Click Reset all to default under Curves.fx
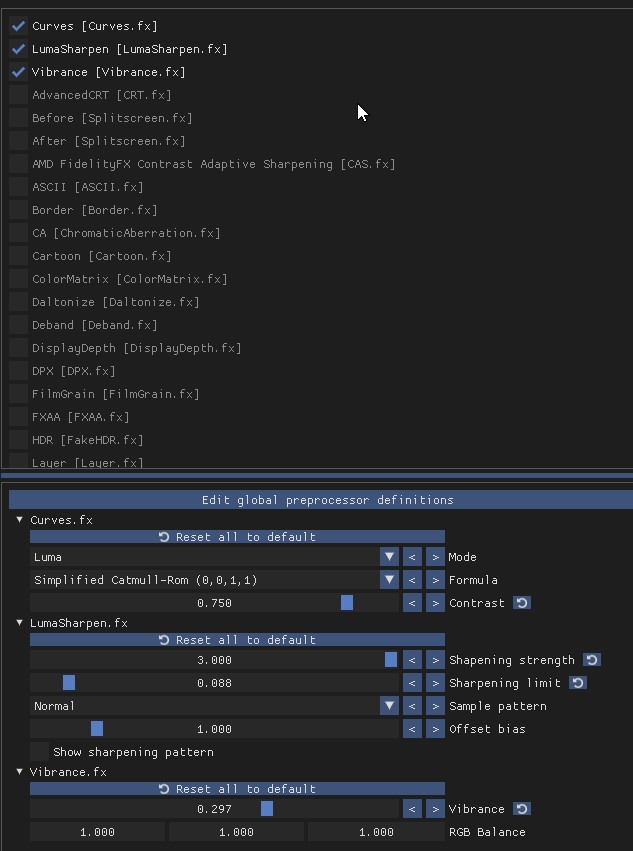The width and height of the screenshot is (633, 851). coord(237,537)
